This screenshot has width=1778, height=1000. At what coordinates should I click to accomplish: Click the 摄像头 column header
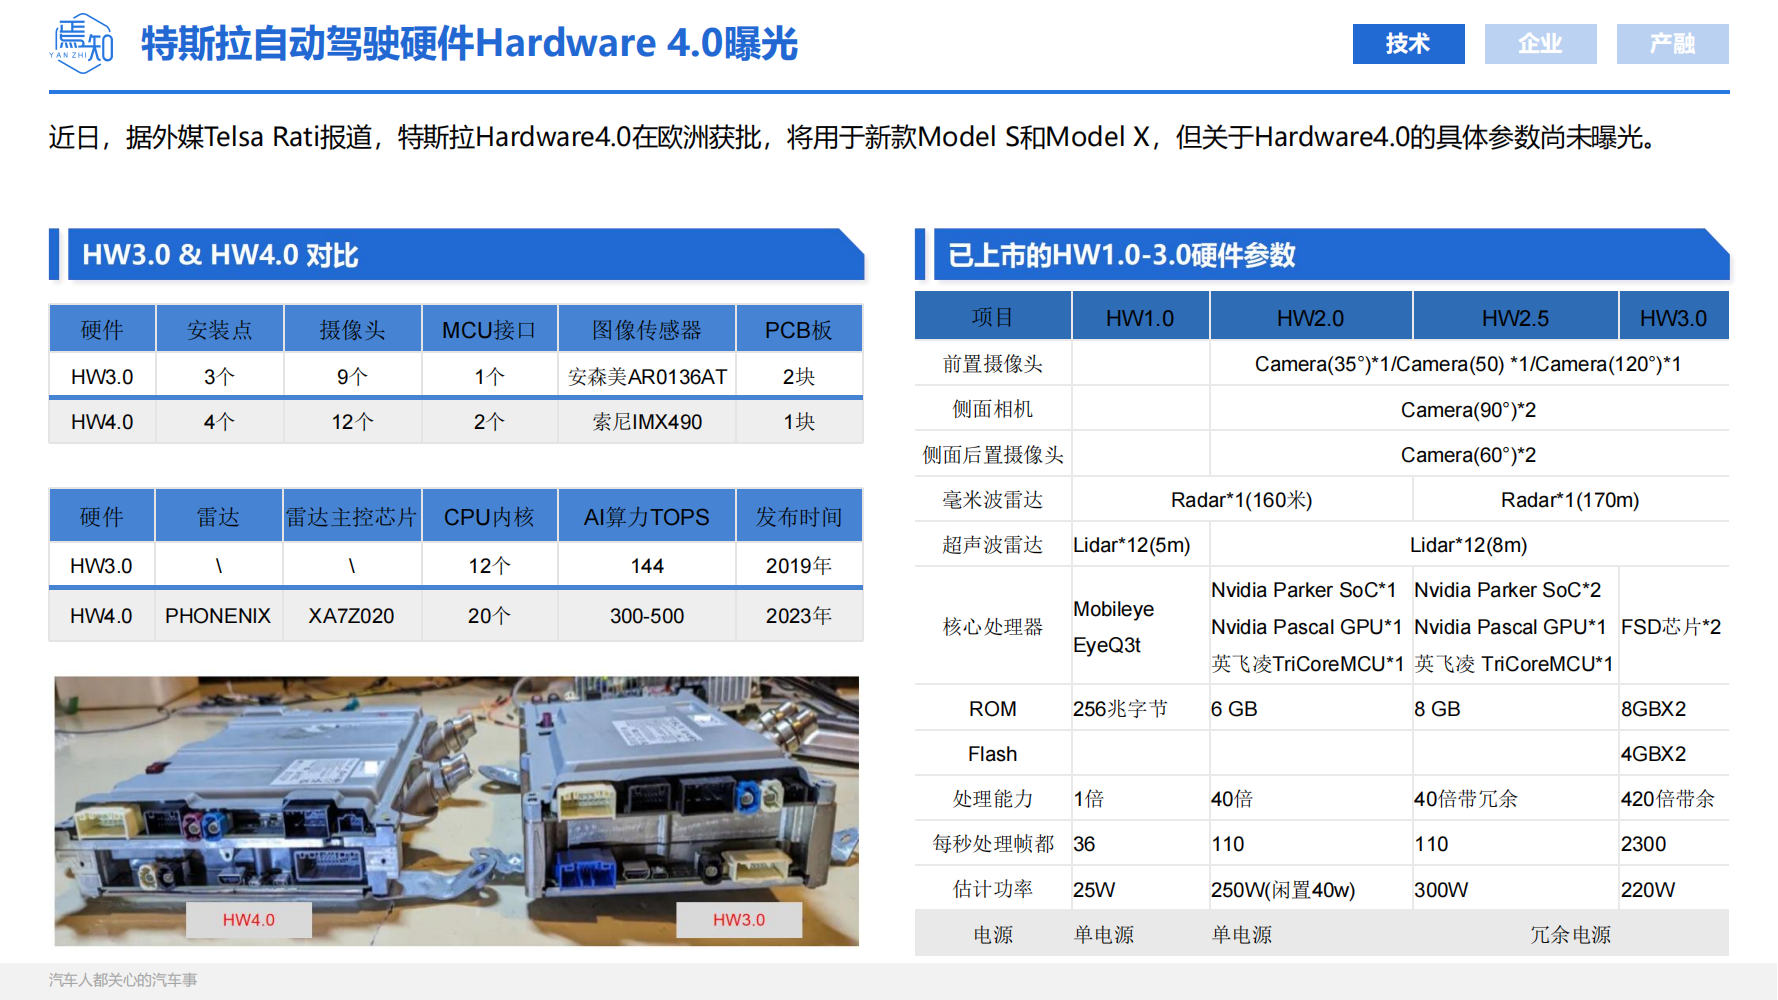tap(352, 330)
